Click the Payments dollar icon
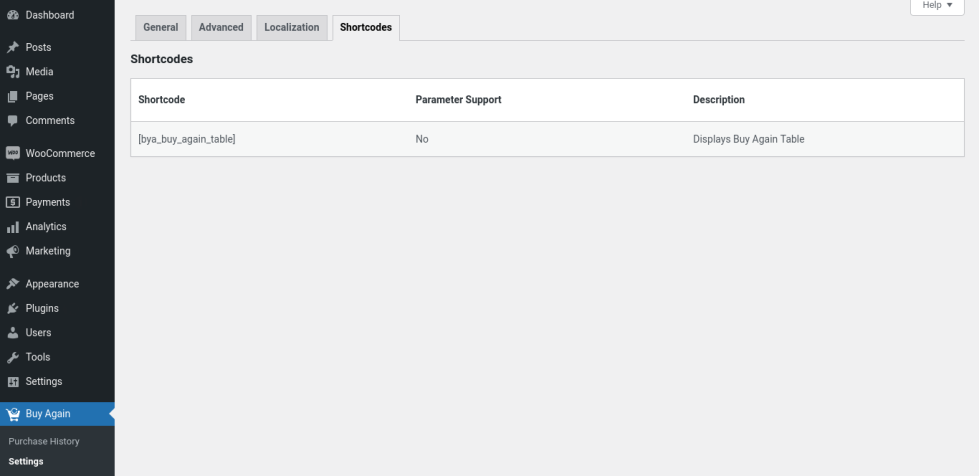 [13, 202]
